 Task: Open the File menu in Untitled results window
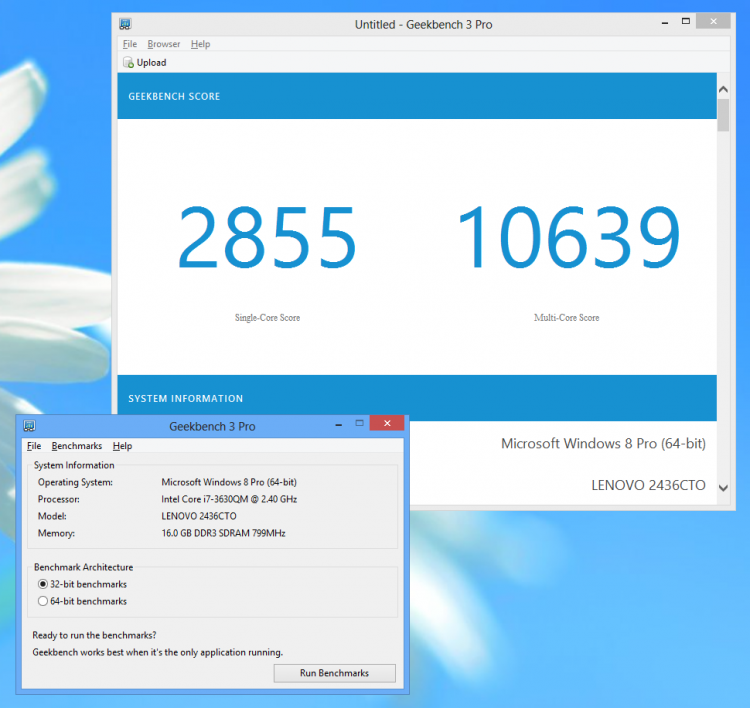click(x=130, y=44)
